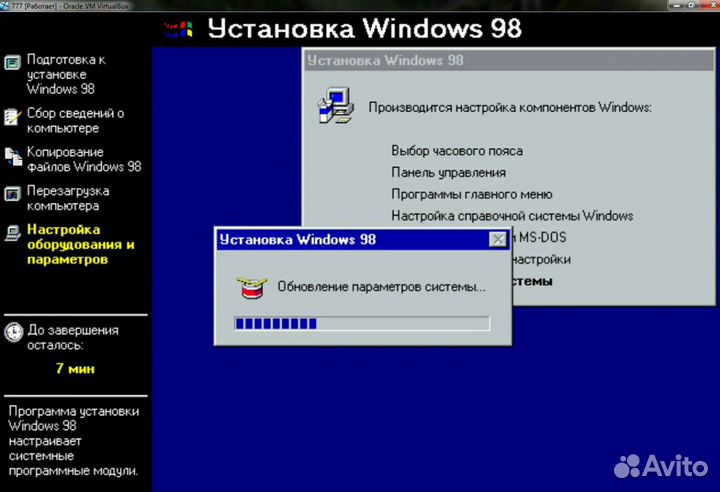
Task: Click the computer icon beside Настройка оборудования
Action: [x=13, y=232]
